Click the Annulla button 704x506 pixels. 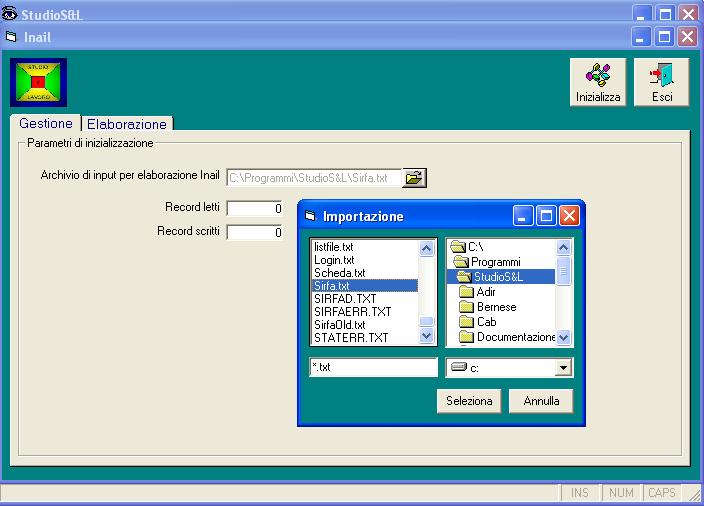coord(541,400)
